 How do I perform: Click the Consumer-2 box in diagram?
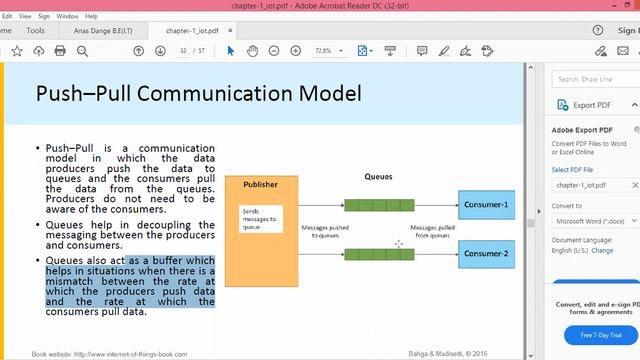click(x=486, y=254)
